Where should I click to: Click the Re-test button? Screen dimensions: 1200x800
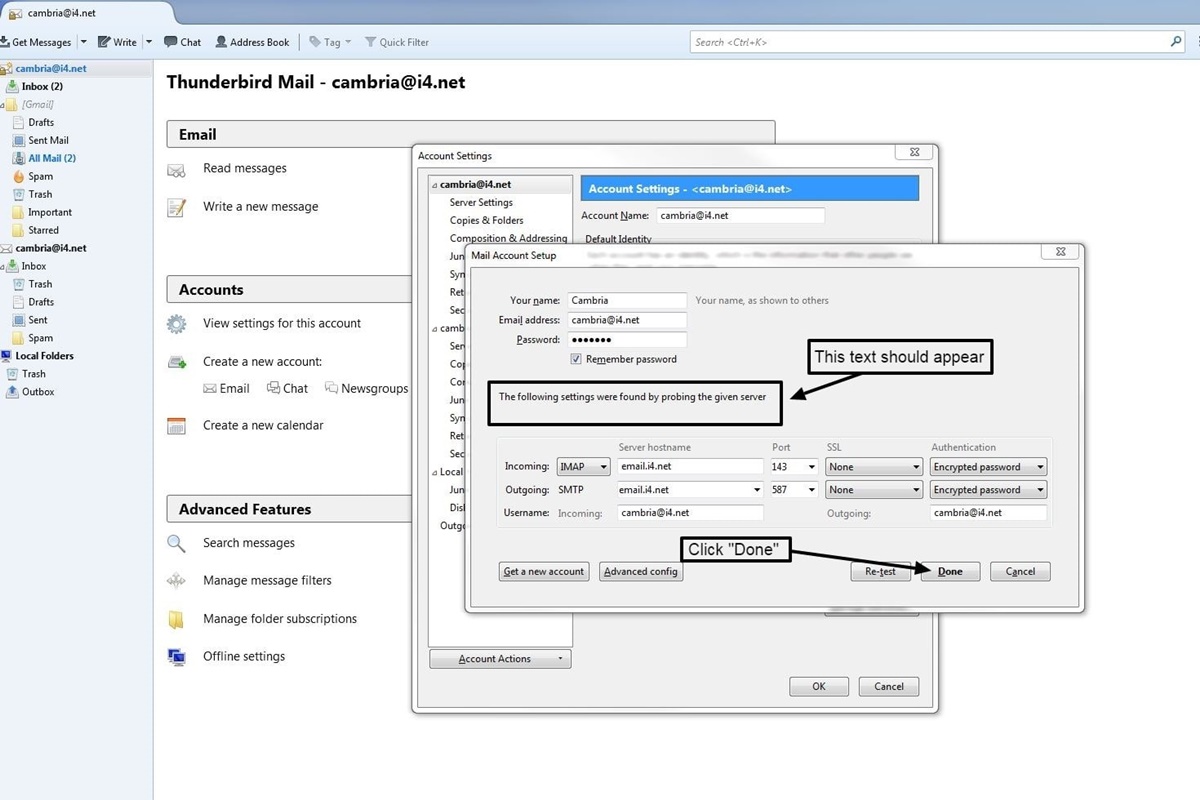tap(880, 572)
